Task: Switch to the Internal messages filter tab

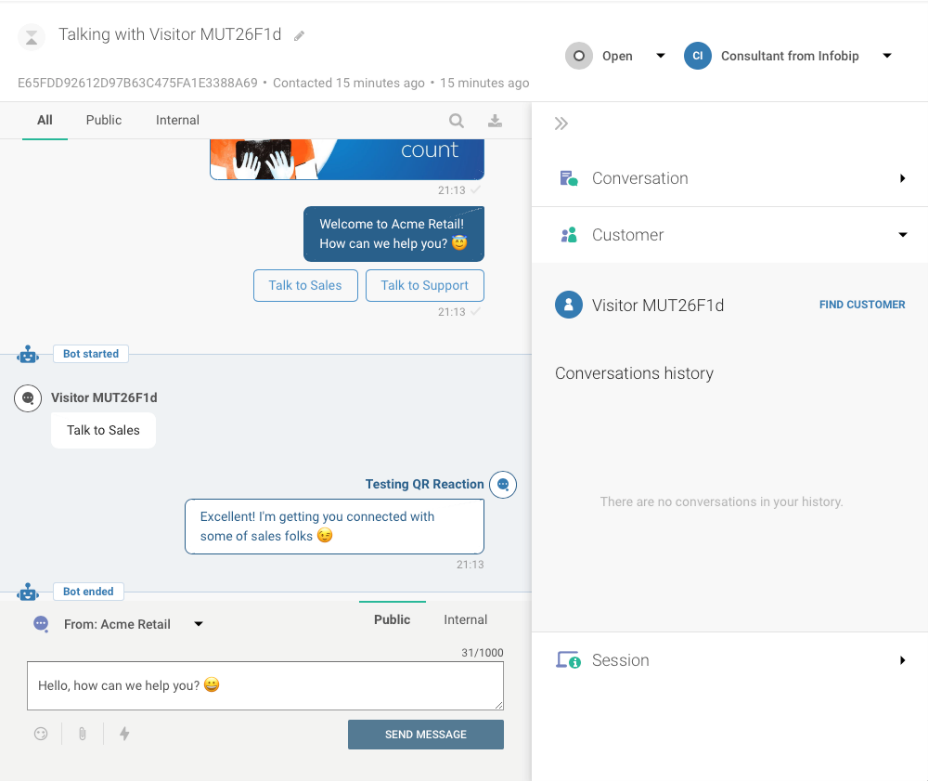Action: coord(177,120)
